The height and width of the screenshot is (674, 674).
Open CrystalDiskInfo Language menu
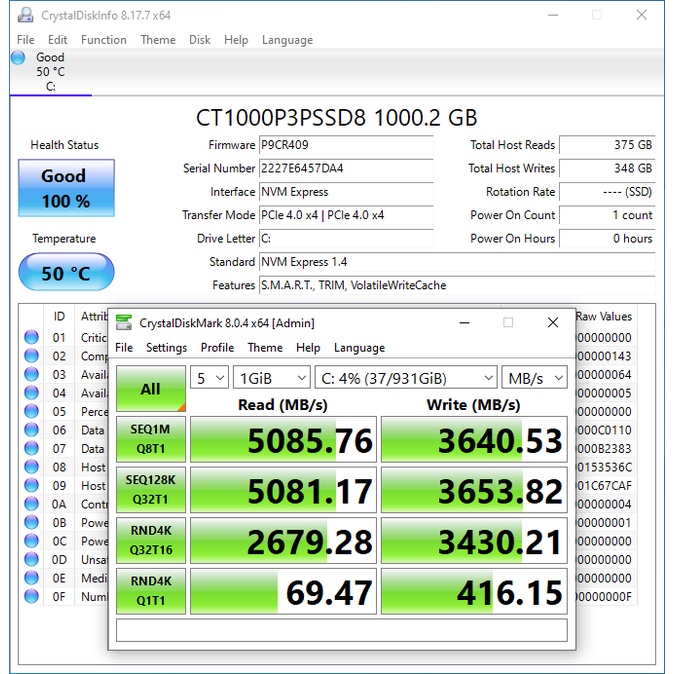pyautogui.click(x=287, y=40)
